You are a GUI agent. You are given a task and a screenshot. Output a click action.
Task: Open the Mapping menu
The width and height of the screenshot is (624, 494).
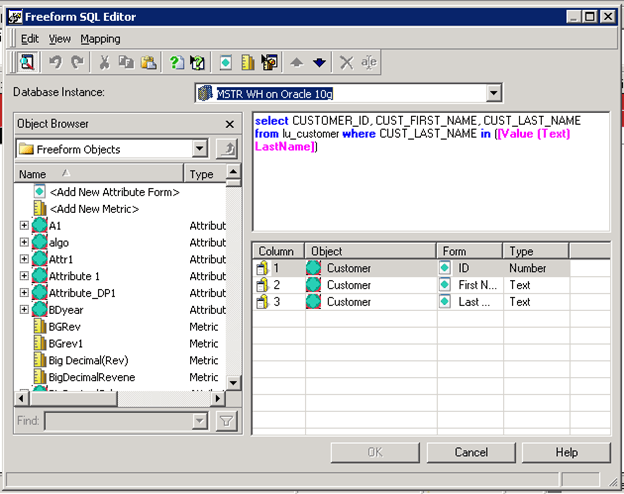click(100, 38)
